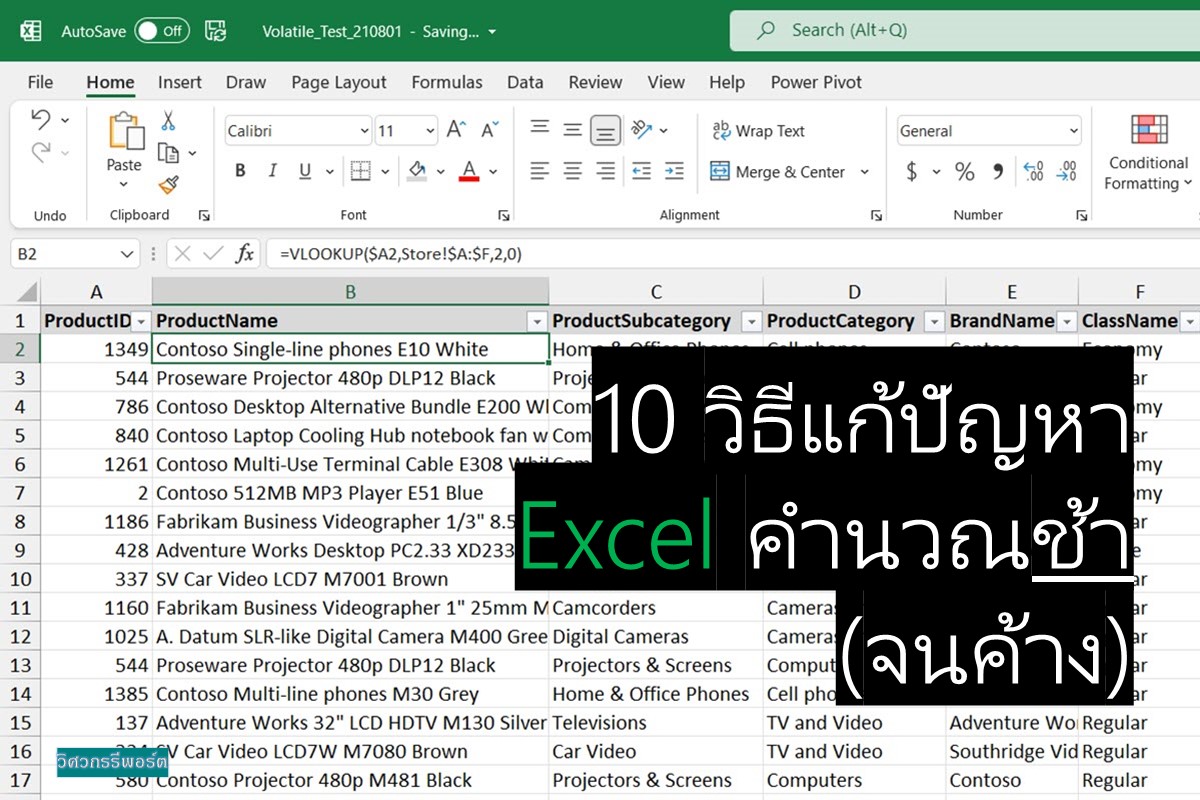The image size is (1200, 800).
Task: Expand the Undo history dropdown
Action: [x=65, y=120]
